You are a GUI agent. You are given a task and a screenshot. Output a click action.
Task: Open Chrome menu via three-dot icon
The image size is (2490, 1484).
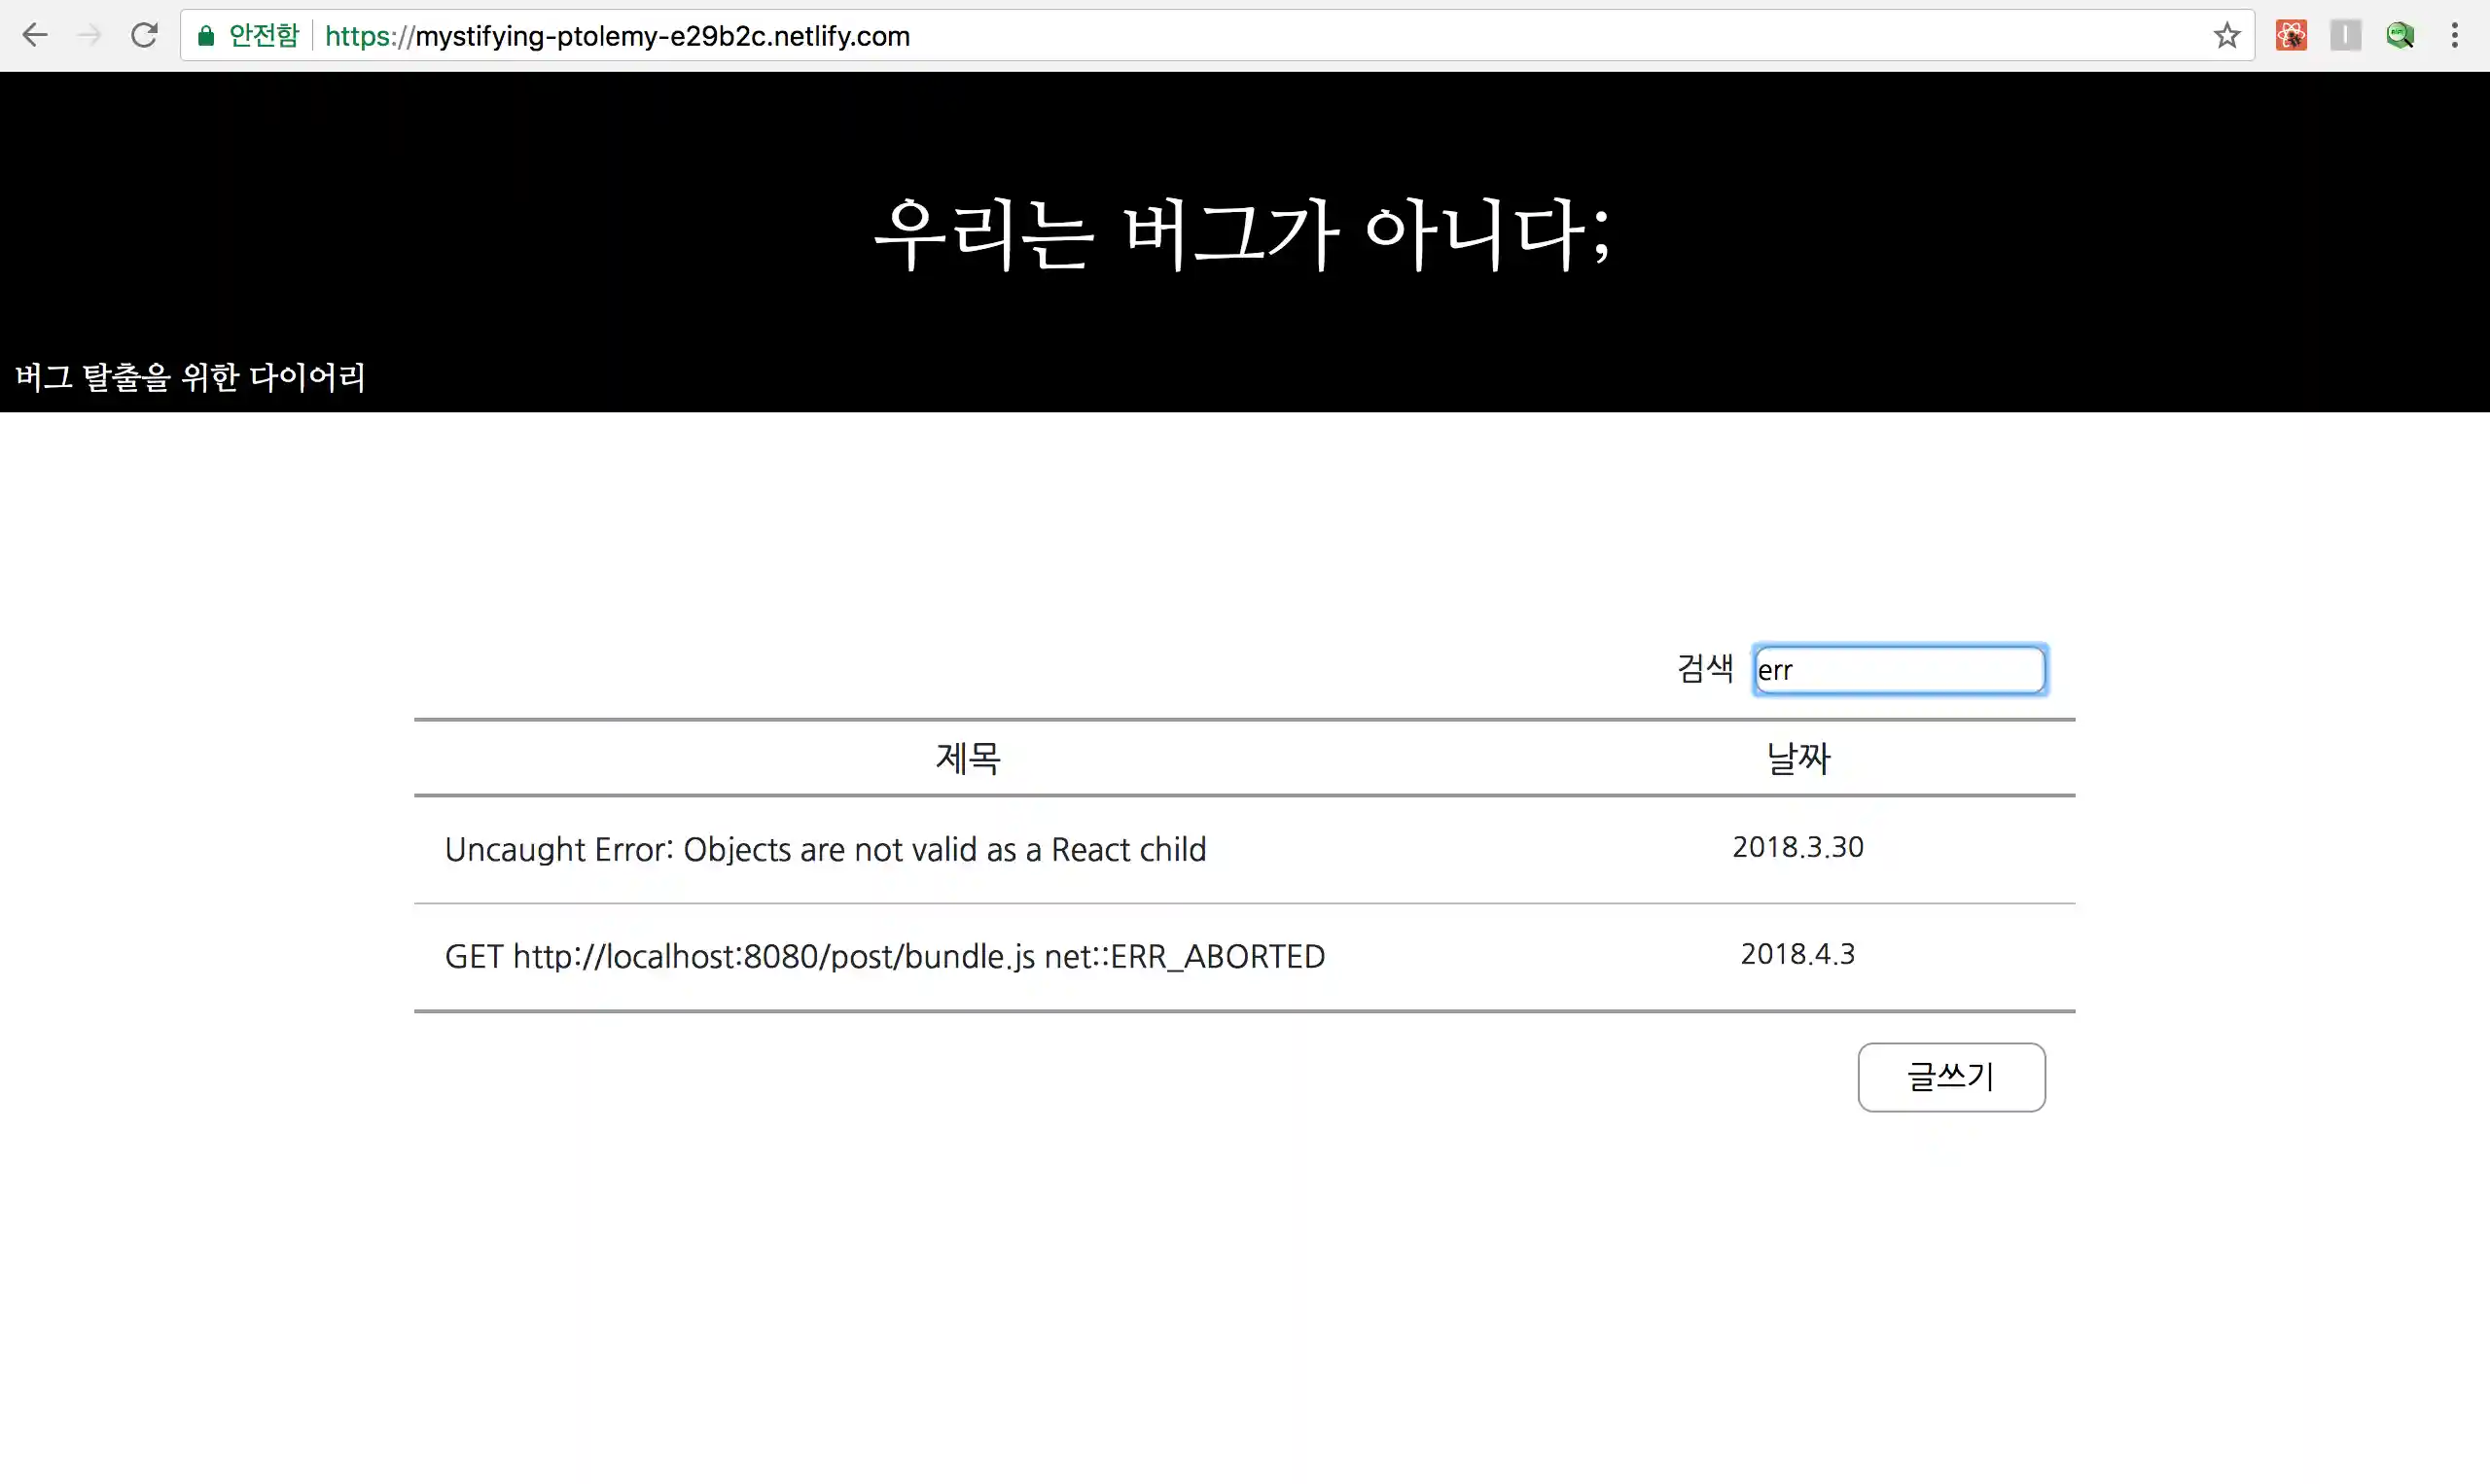(2456, 35)
